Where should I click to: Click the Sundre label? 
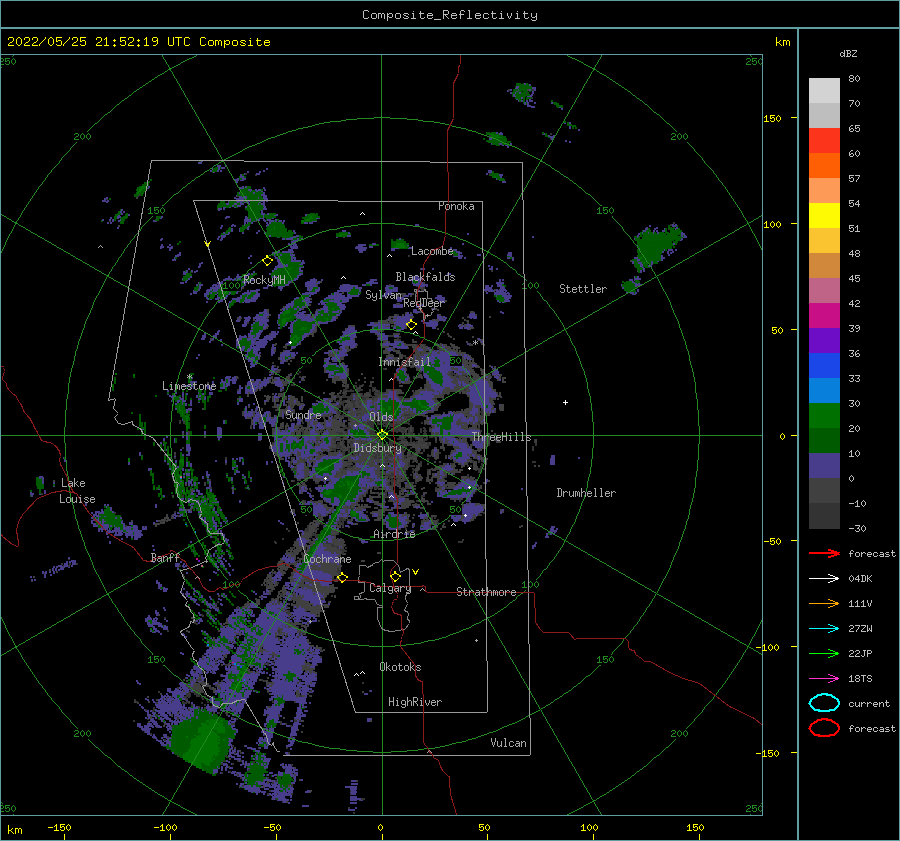click(303, 414)
